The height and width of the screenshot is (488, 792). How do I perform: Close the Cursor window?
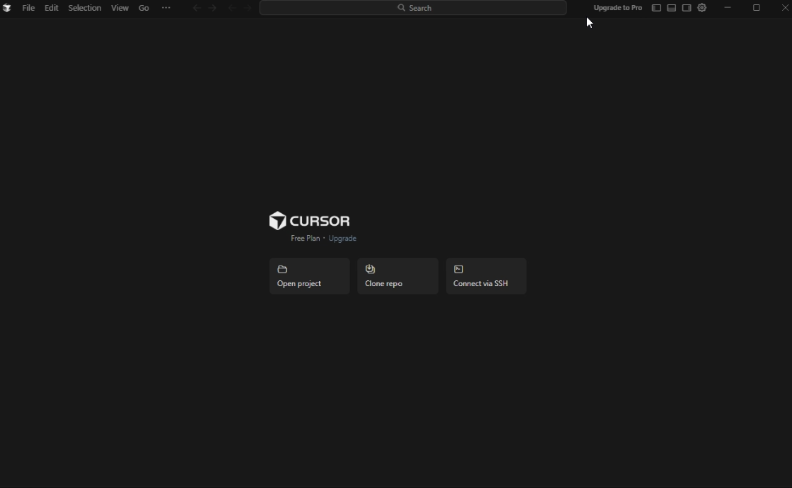[785, 8]
